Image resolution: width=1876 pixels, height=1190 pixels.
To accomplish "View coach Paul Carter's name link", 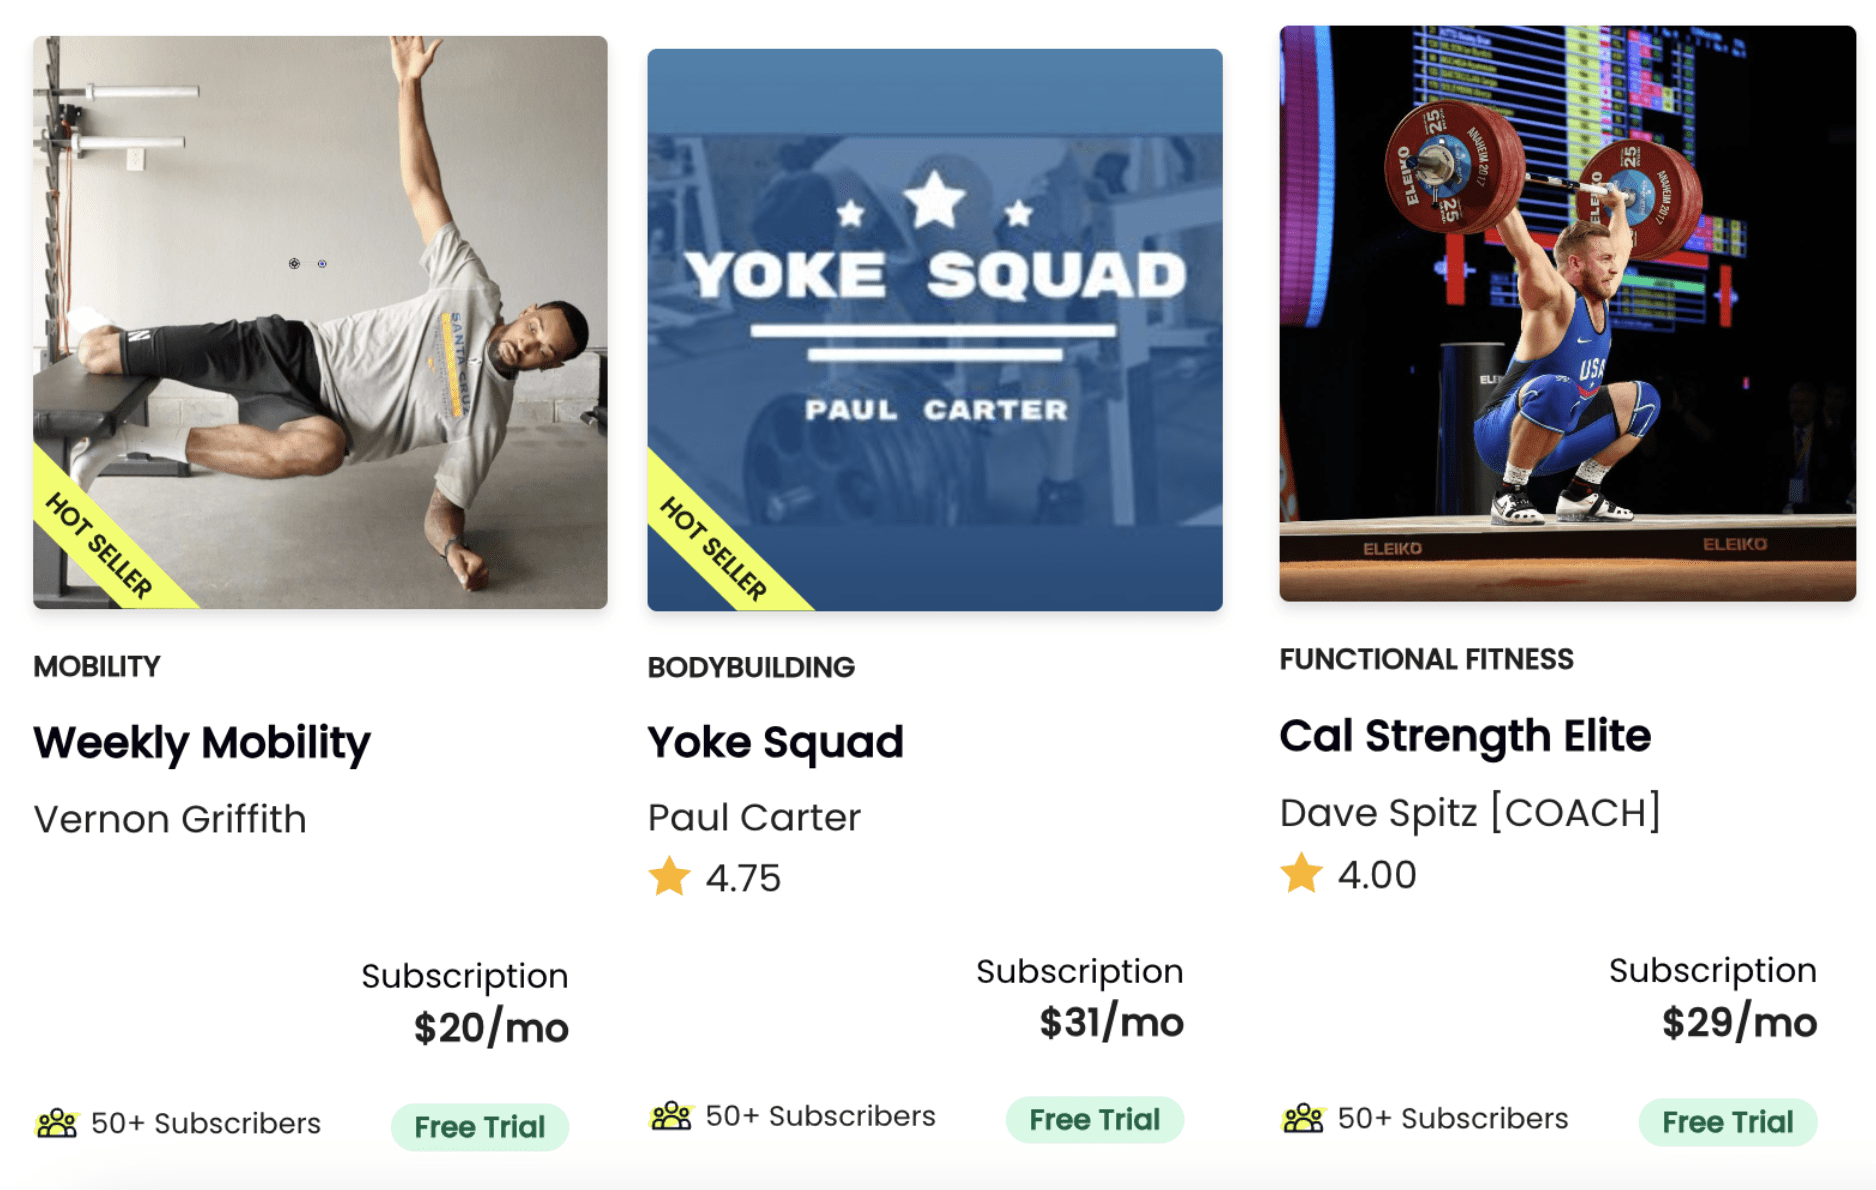I will [754, 817].
